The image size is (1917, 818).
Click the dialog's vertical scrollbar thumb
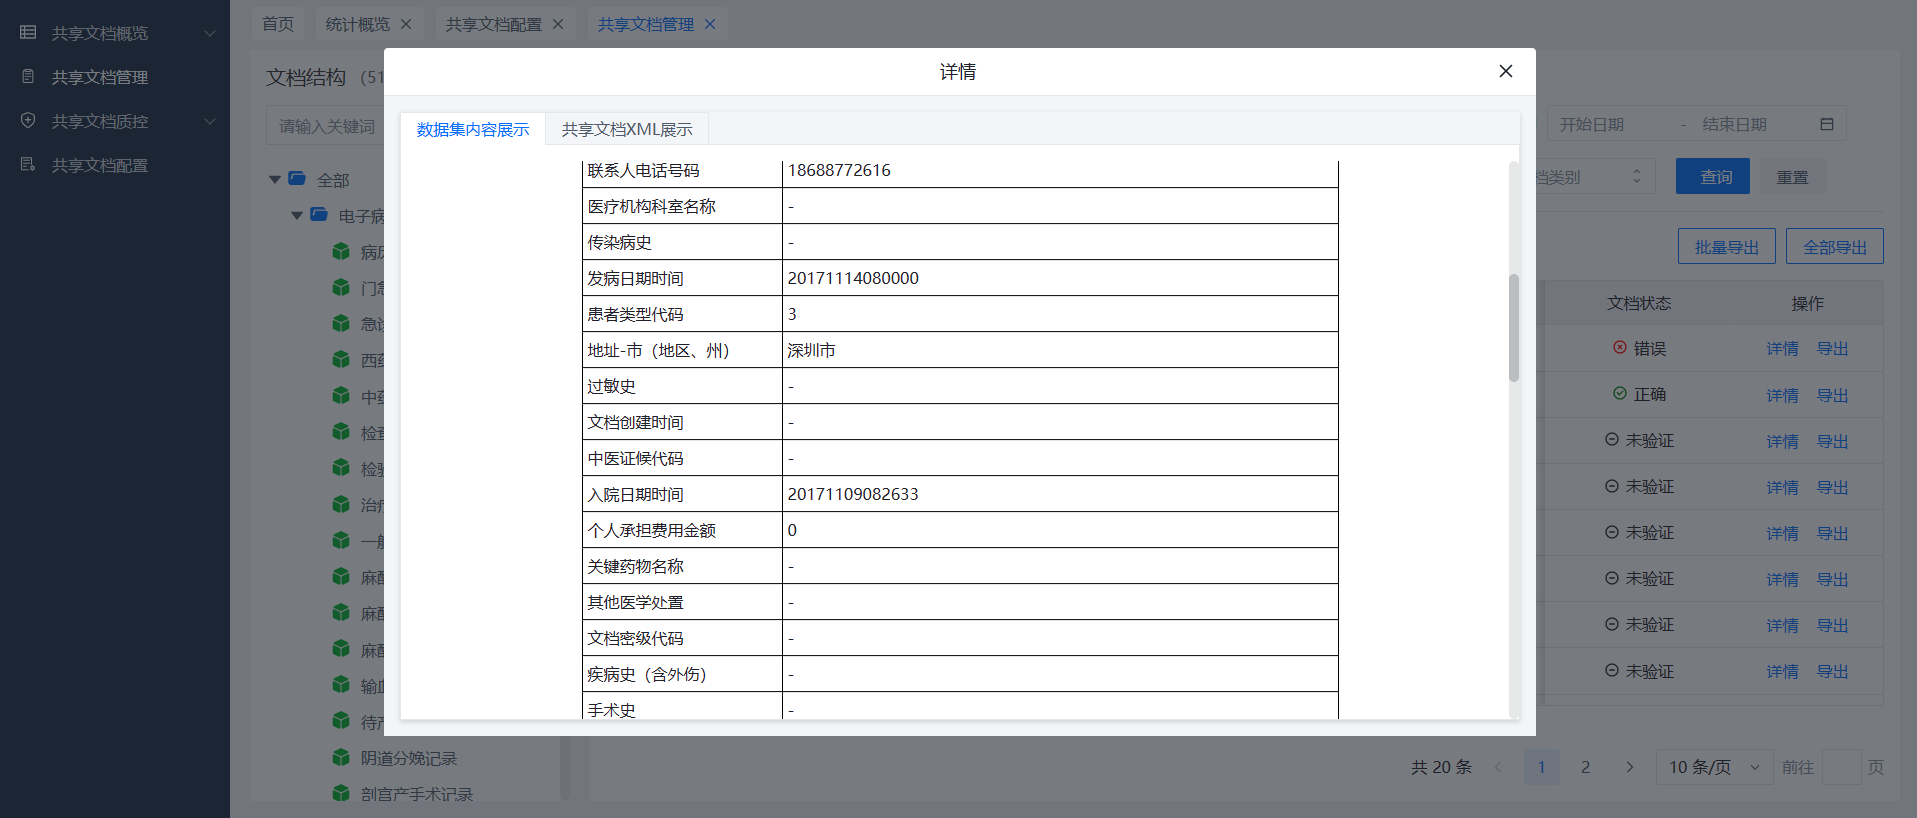coord(1514,328)
